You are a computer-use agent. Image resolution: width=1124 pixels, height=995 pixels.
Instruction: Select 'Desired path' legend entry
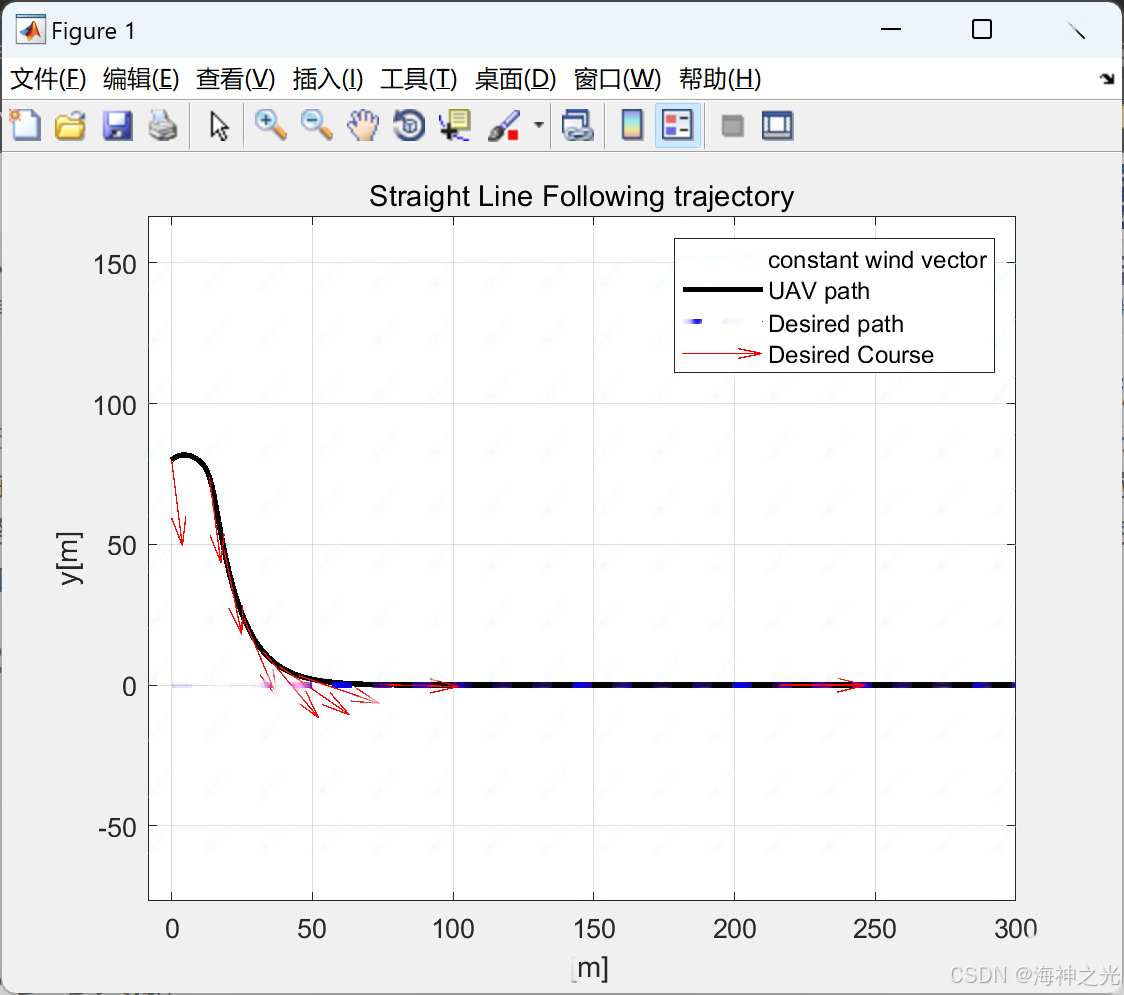(835, 323)
